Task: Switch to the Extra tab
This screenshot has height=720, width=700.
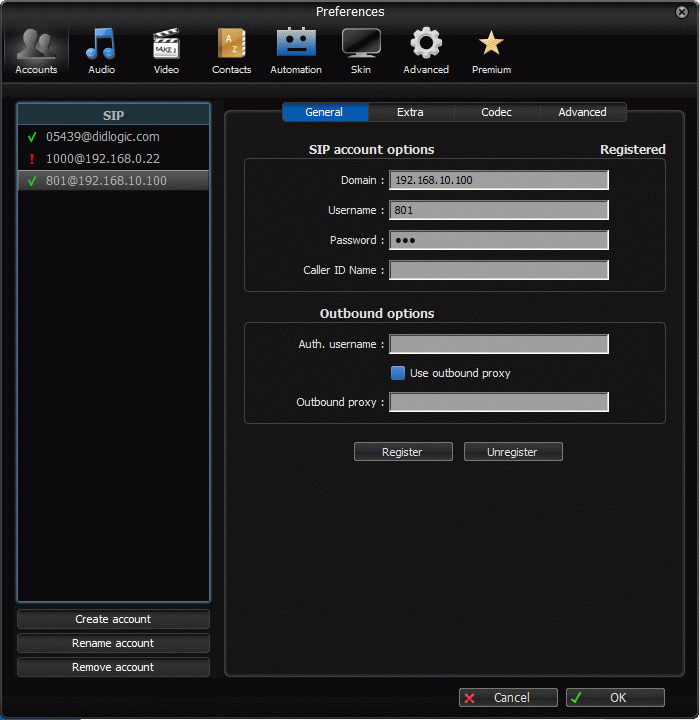Action: (411, 112)
